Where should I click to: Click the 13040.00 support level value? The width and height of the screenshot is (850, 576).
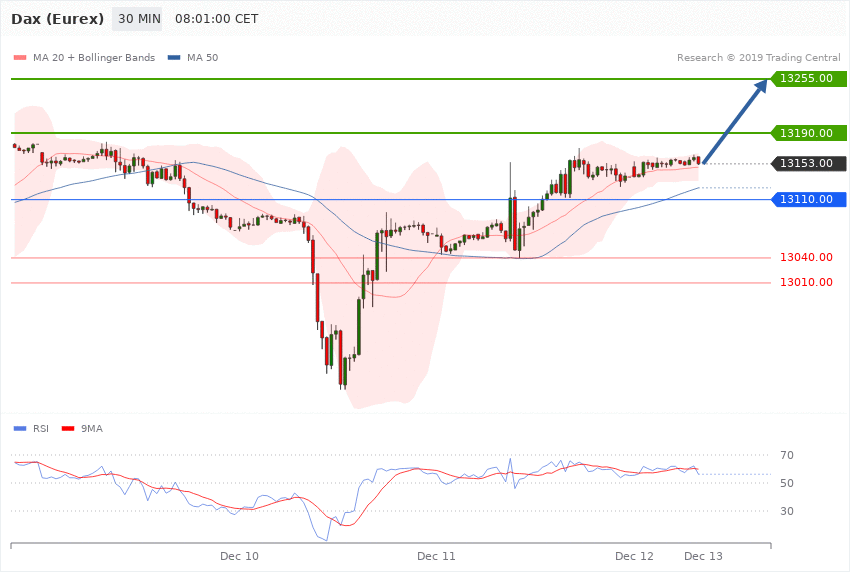tap(806, 257)
